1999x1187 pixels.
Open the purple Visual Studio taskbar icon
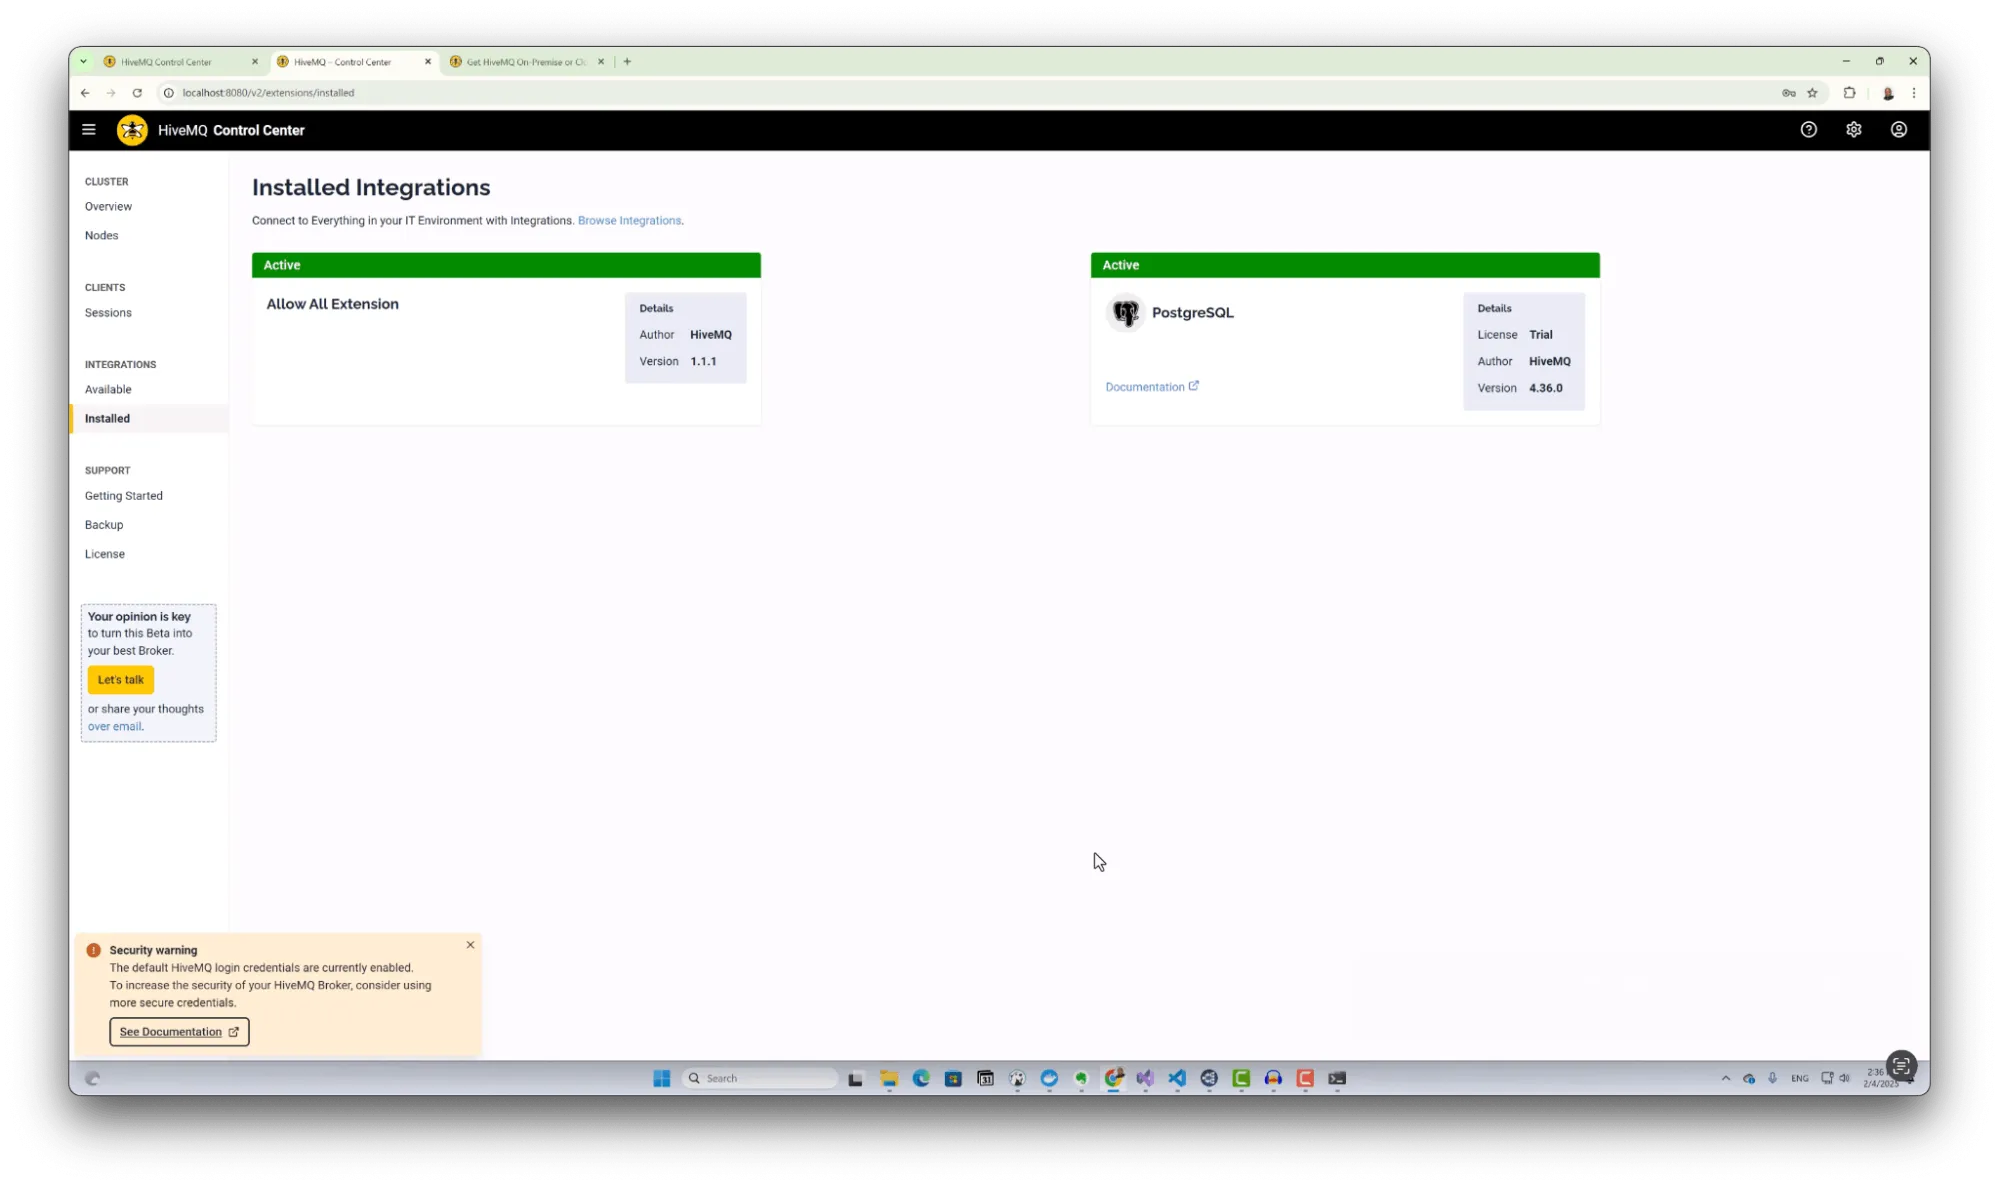(1145, 1078)
